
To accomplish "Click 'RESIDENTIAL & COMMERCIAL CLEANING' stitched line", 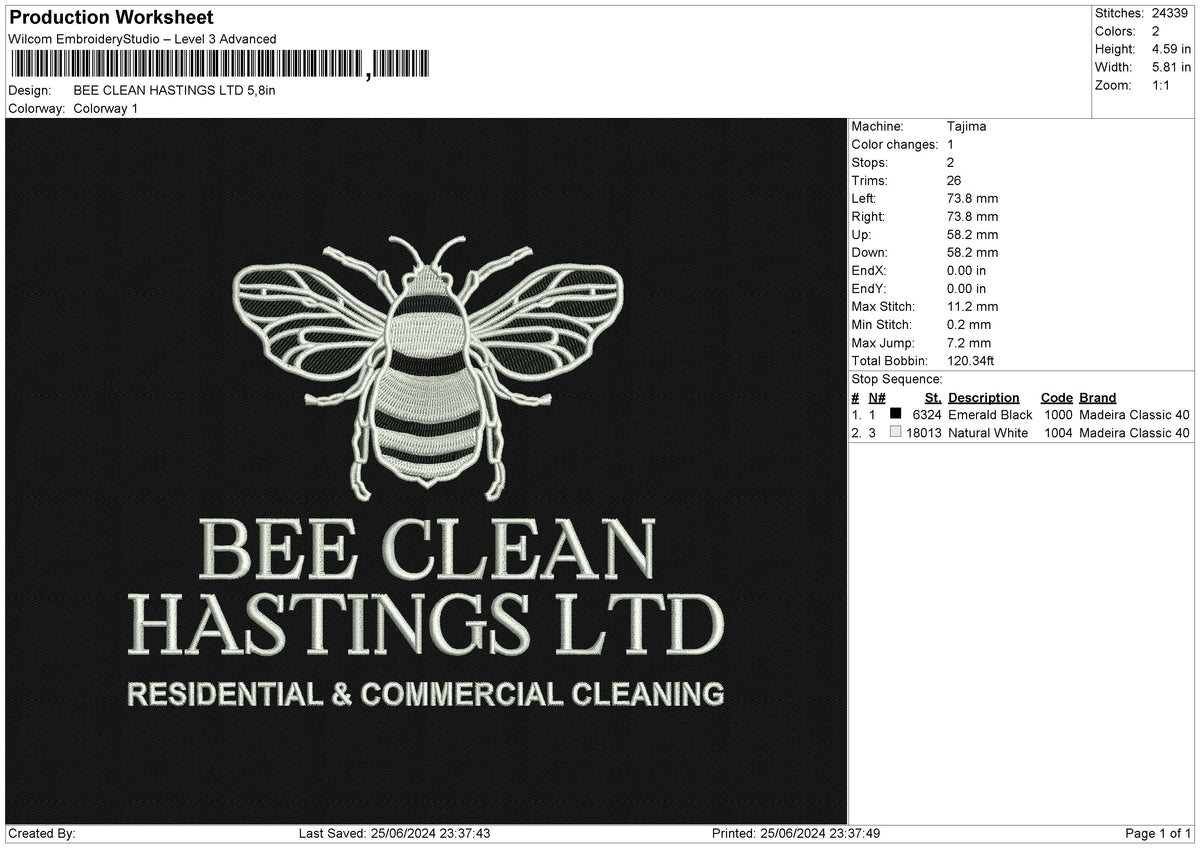I will 426,693.
